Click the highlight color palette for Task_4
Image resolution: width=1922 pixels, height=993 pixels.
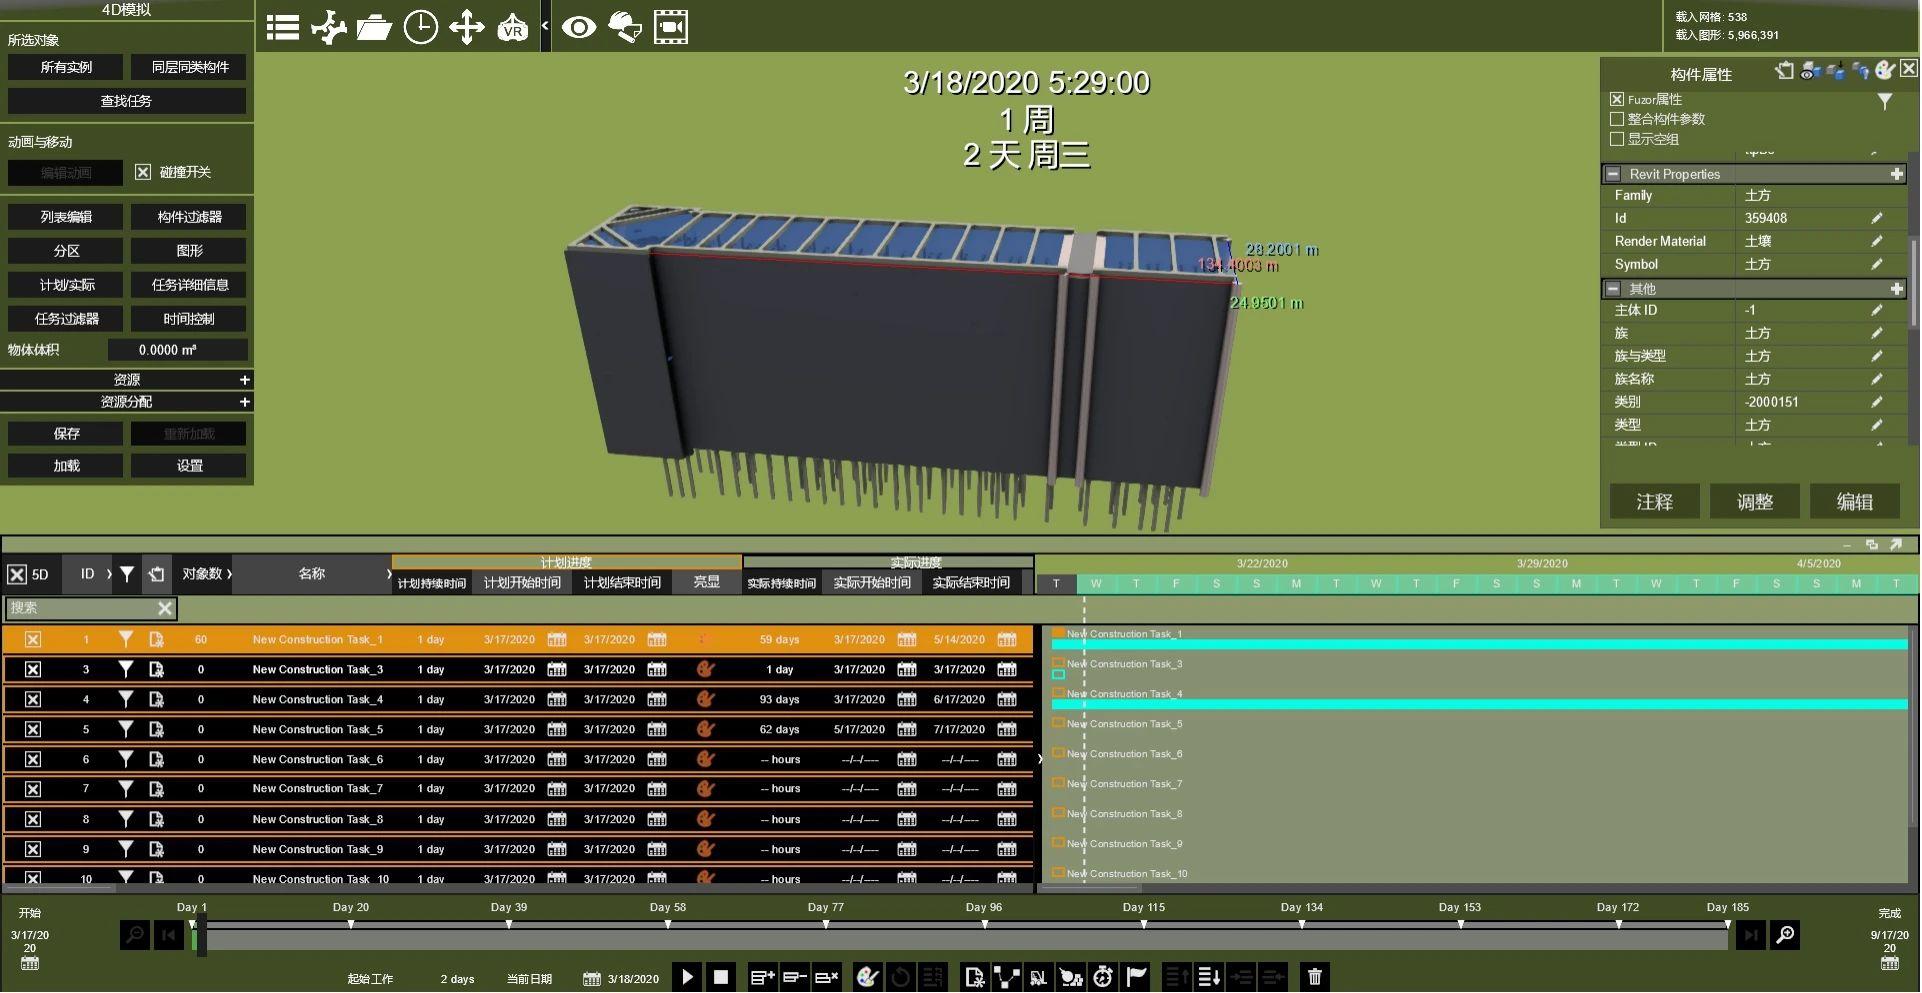(706, 699)
